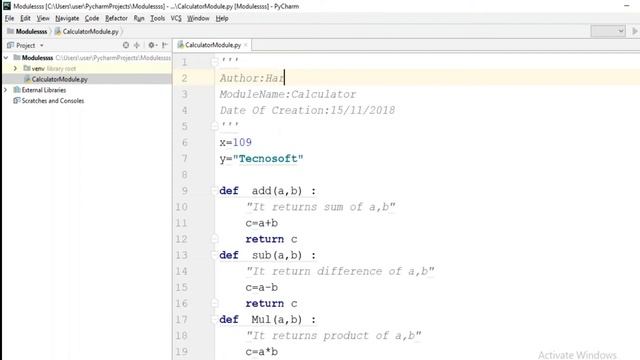Click 'sub(a,b)' function definition
The width and height of the screenshot is (640, 360).
coord(277,255)
